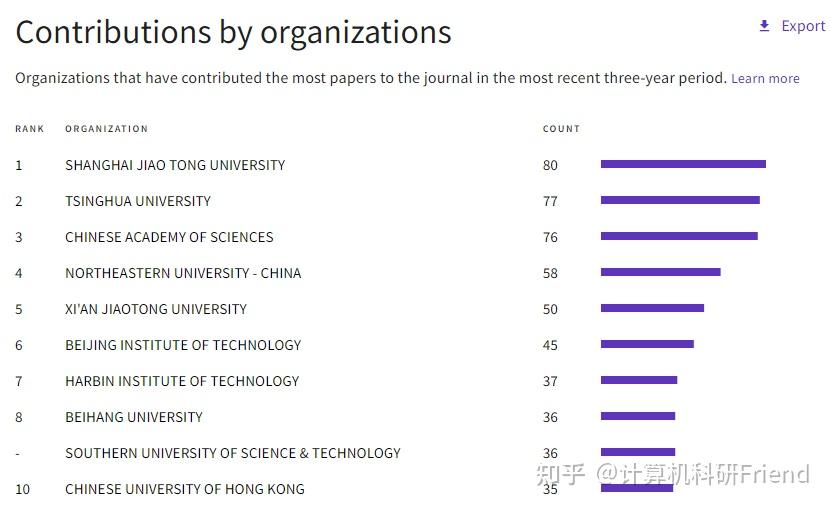This screenshot has width=831, height=507.
Task: Click Chinese Academy of Sciences entry
Action: 169,237
